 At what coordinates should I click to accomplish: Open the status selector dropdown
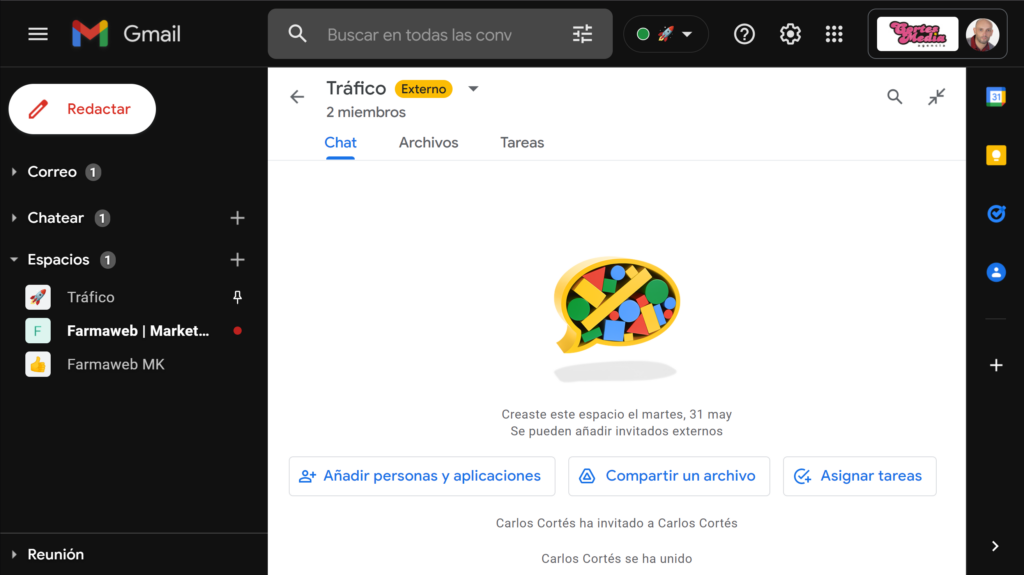(x=665, y=34)
